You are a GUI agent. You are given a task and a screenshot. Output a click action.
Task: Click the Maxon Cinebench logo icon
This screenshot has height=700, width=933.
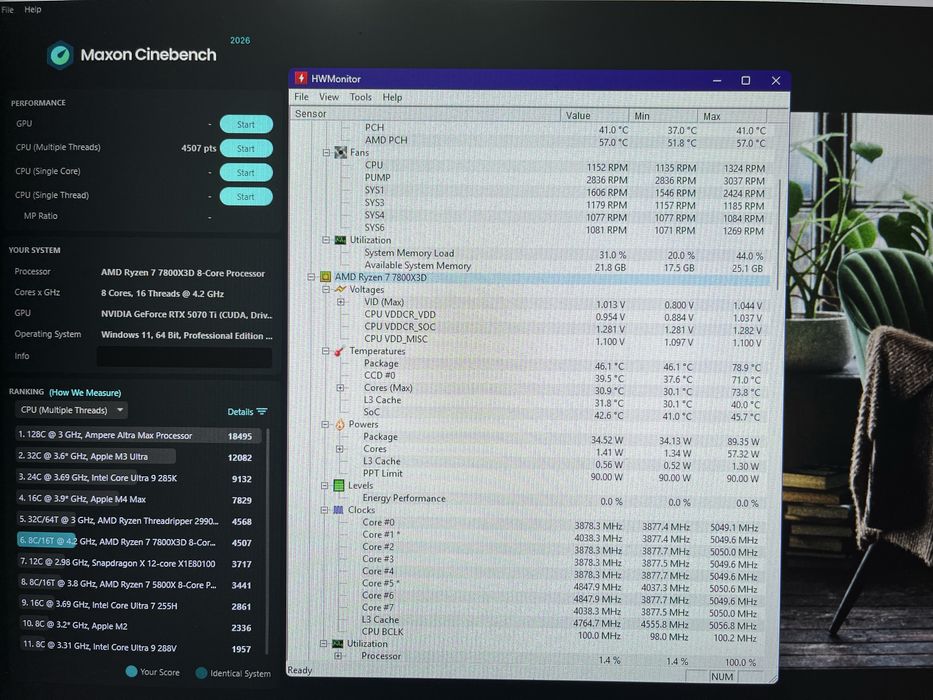pyautogui.click(x=60, y=55)
